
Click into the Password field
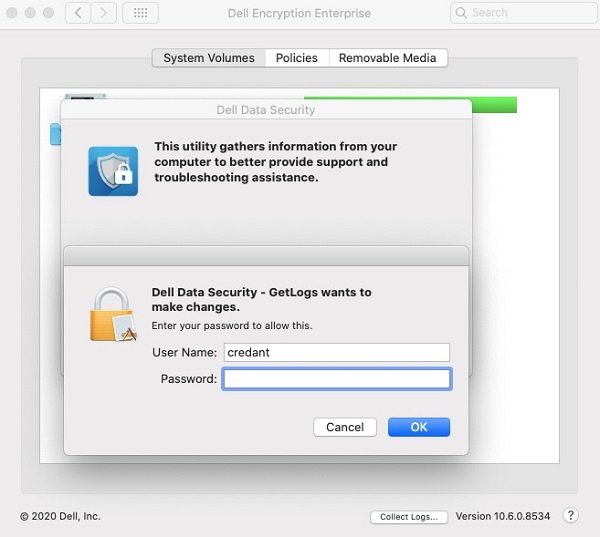click(x=337, y=379)
